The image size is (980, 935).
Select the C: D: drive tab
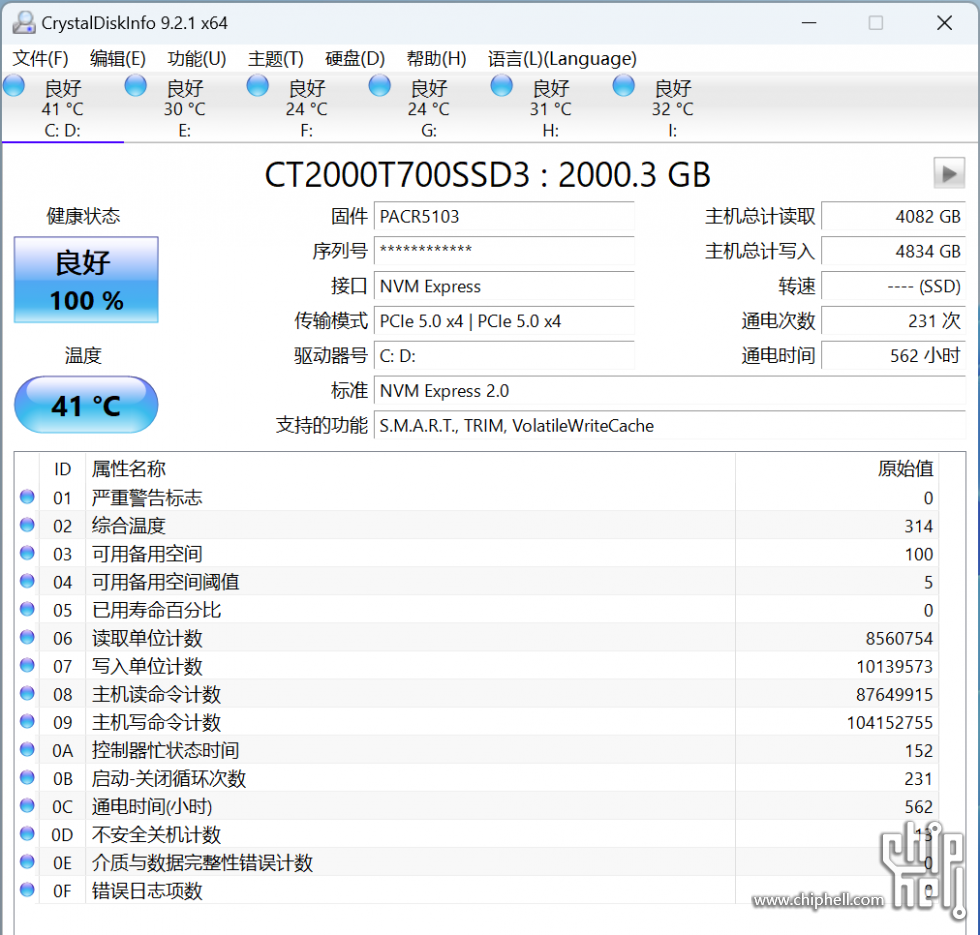[62, 108]
